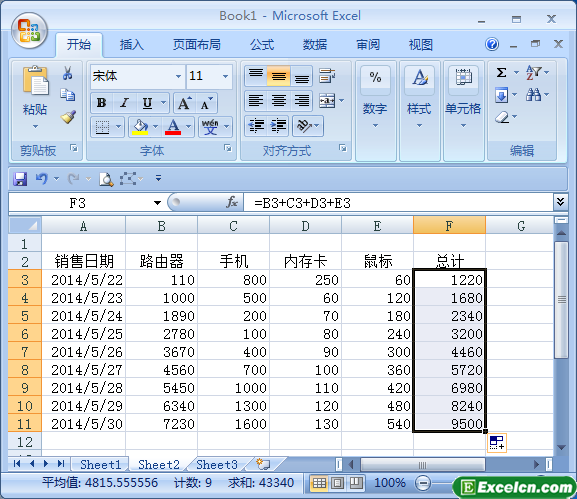Viewport: 577px width, 499px height.
Task: Switch to the 审阅 tab
Action: click(368, 45)
